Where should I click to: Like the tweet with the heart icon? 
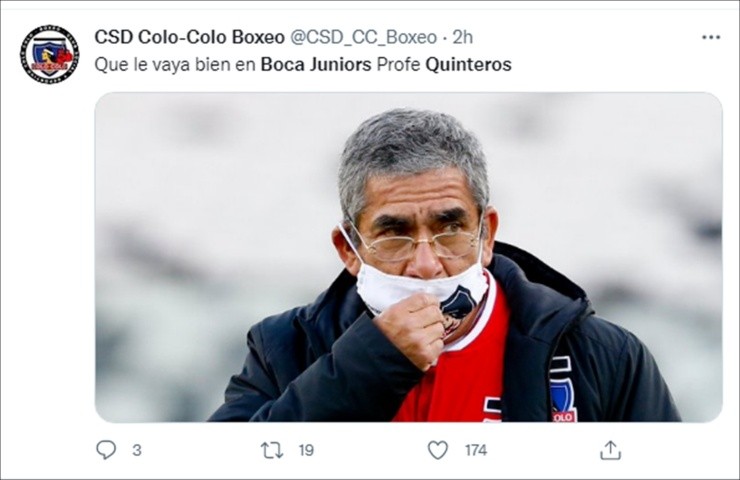tap(437, 450)
